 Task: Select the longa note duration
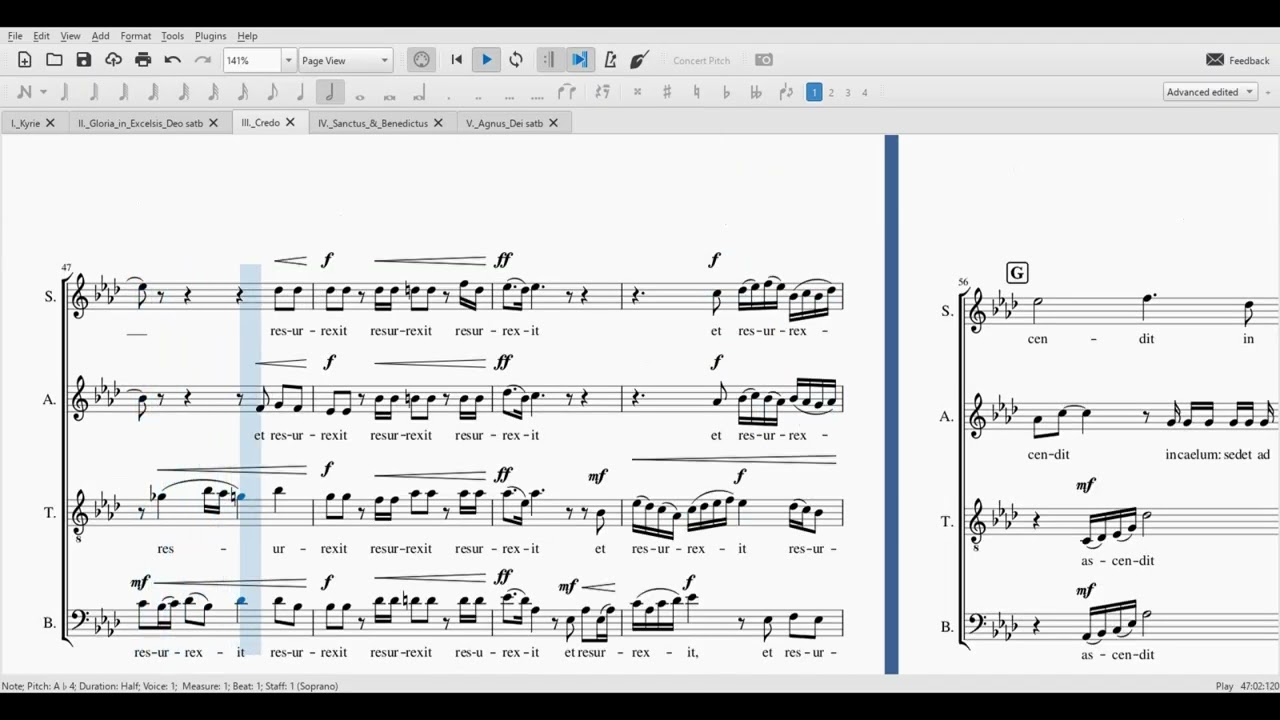419,92
